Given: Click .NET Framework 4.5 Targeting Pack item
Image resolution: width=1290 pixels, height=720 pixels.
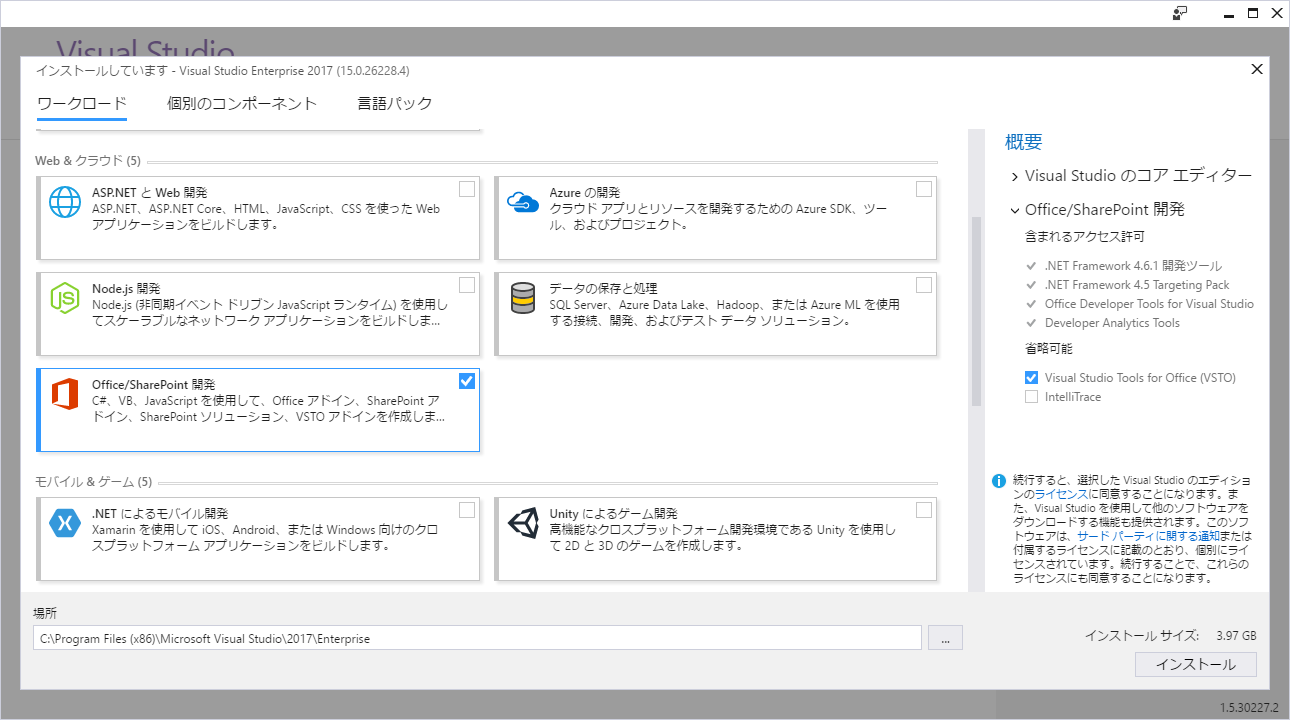Looking at the screenshot, I should point(1137,285).
